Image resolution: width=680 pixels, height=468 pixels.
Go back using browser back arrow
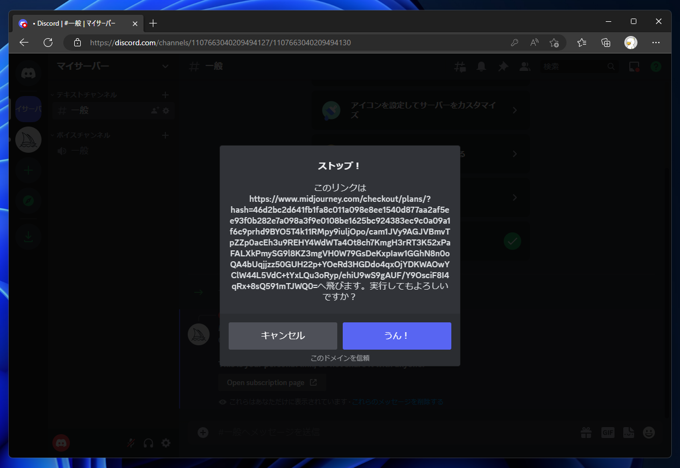[x=24, y=43]
